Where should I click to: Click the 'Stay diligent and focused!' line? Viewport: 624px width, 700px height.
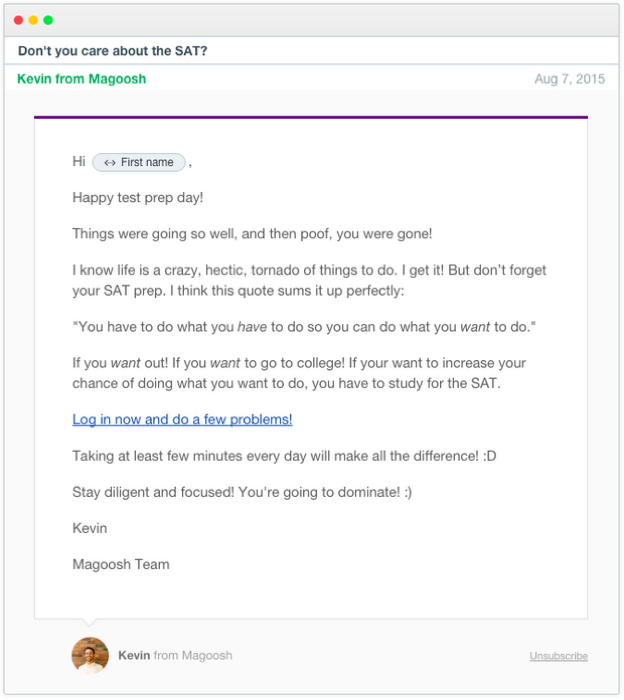pos(242,492)
